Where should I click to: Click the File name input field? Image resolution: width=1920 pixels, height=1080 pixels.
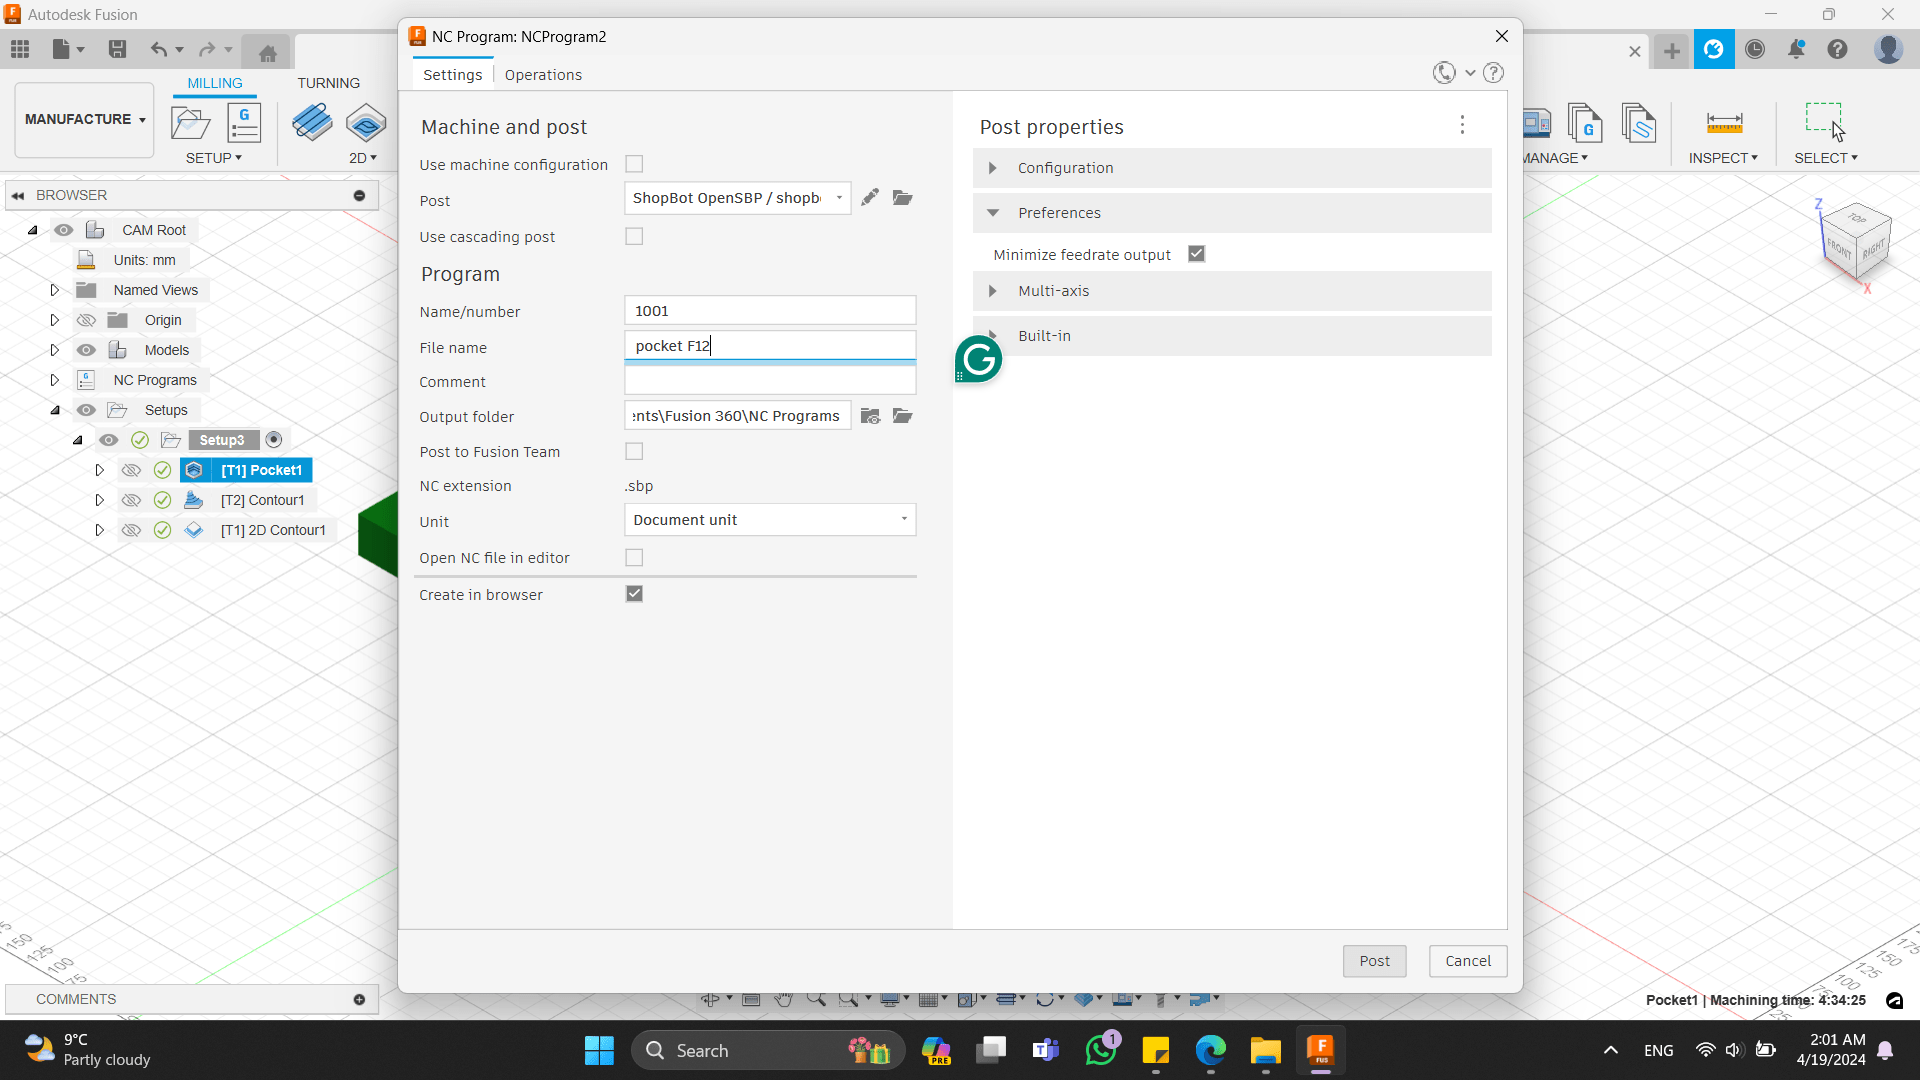(771, 345)
